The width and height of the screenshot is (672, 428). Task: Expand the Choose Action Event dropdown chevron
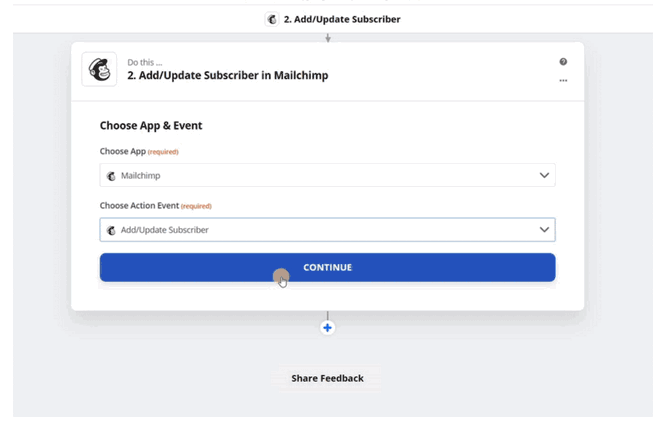point(544,230)
